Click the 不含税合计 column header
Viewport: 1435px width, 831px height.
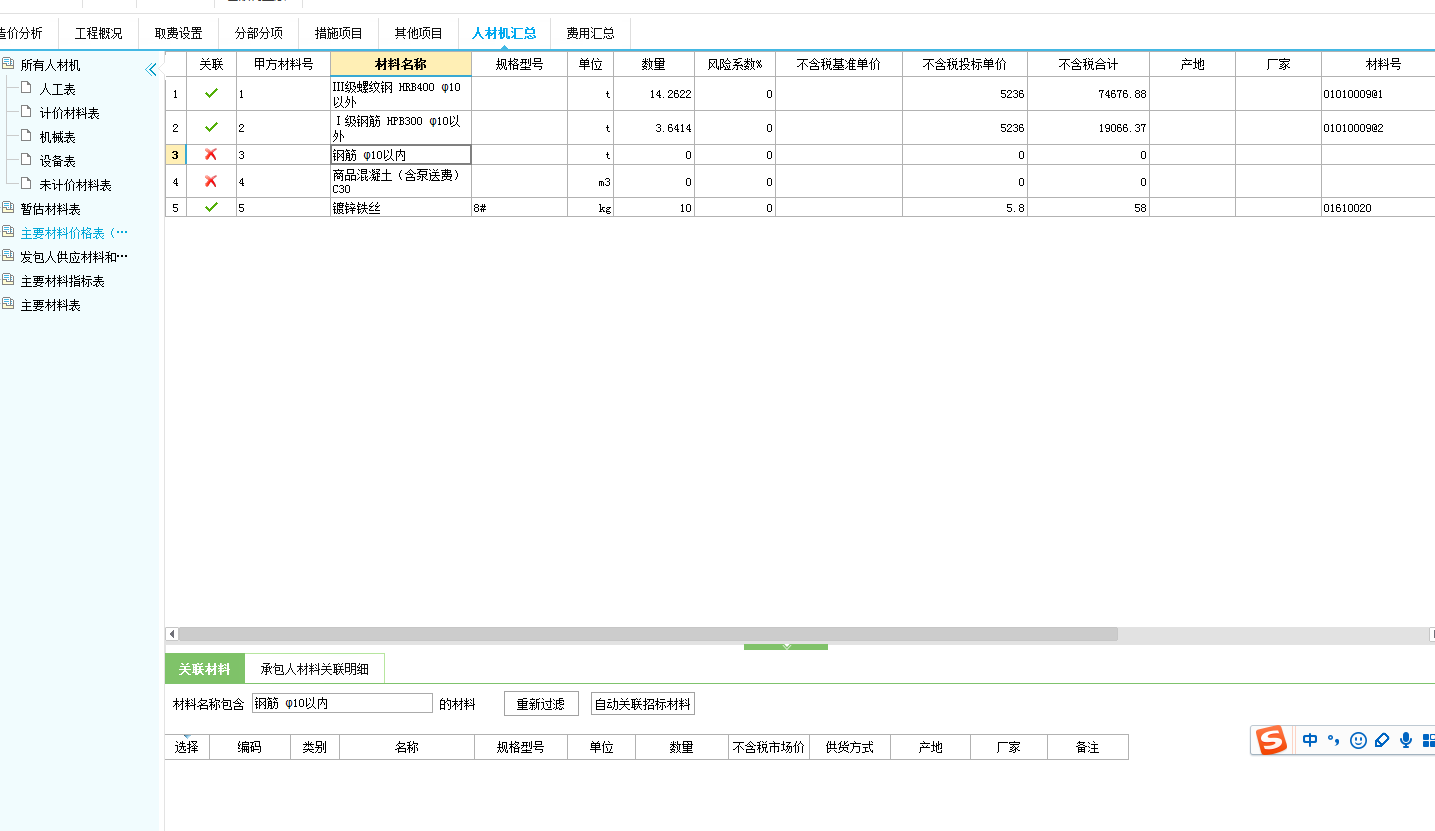[1088, 64]
